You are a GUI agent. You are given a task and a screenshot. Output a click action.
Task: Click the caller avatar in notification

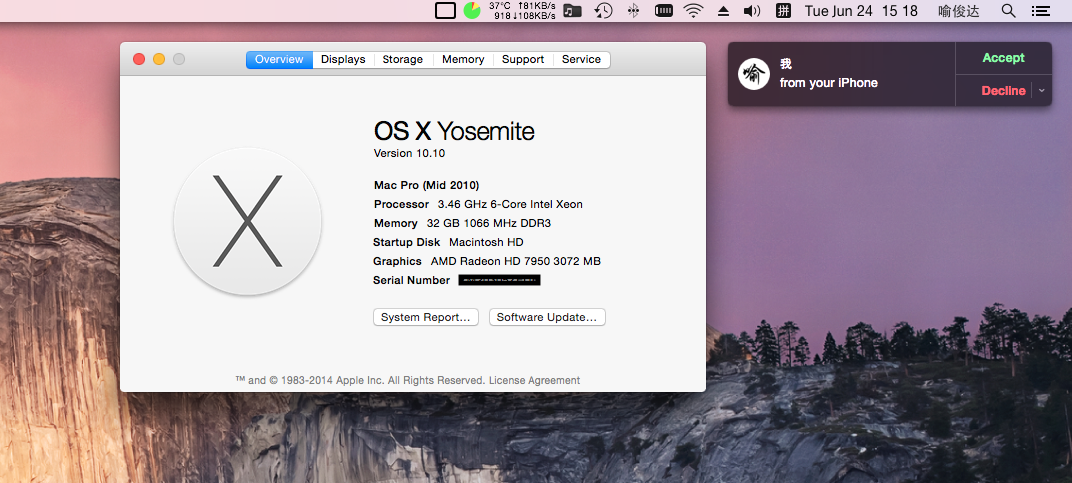point(754,74)
